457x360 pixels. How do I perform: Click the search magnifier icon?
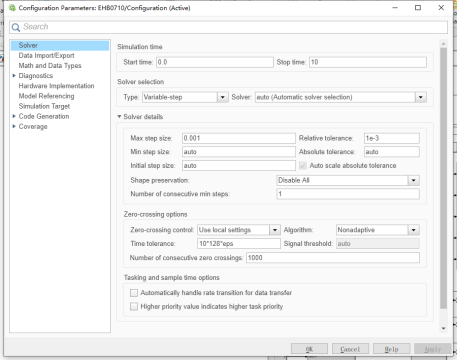tap(16, 27)
